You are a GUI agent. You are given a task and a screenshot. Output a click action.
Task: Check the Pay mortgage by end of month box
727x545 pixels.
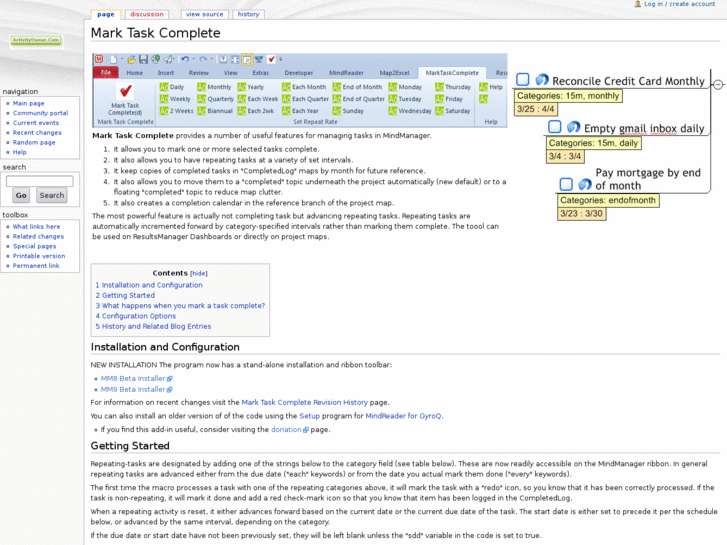(566, 184)
